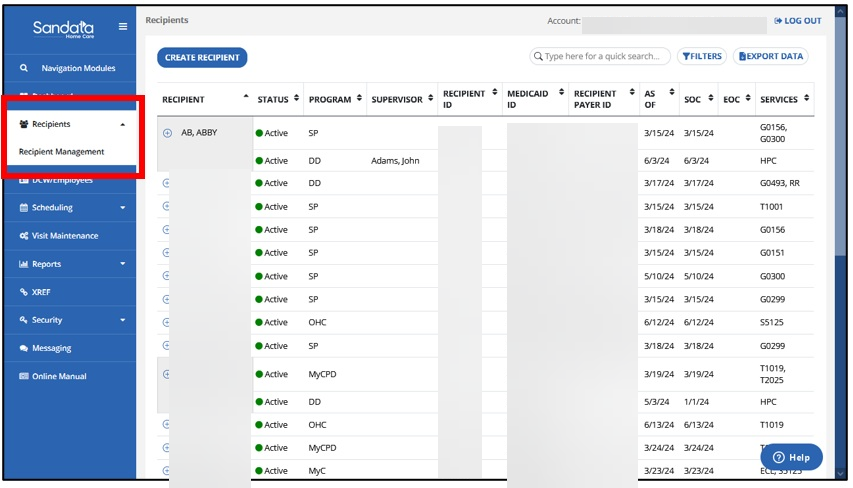Click the Navigation Modules search icon
853x488 pixels.
coord(24,68)
